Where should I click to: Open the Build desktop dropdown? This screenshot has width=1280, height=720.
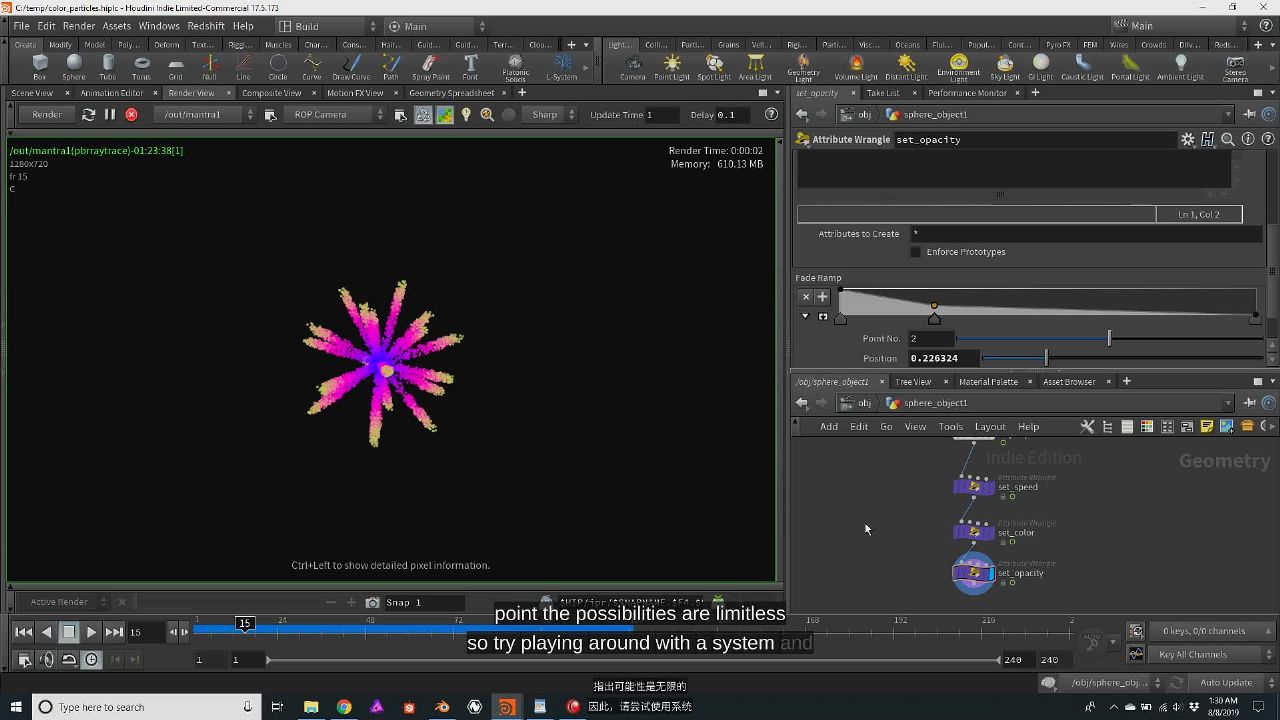(326, 26)
